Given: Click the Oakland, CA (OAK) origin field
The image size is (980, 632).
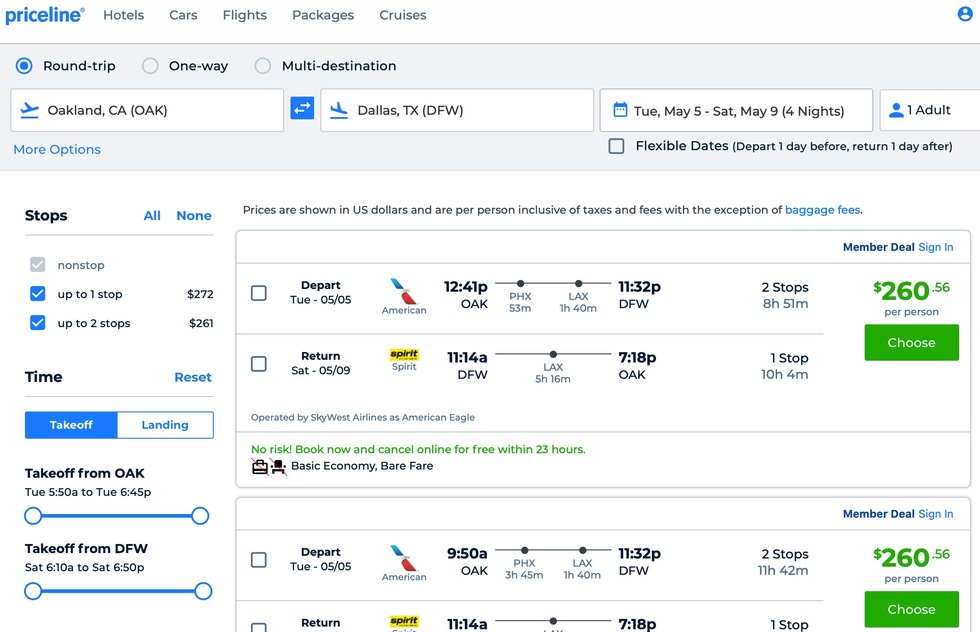Looking at the screenshot, I should tap(147, 110).
